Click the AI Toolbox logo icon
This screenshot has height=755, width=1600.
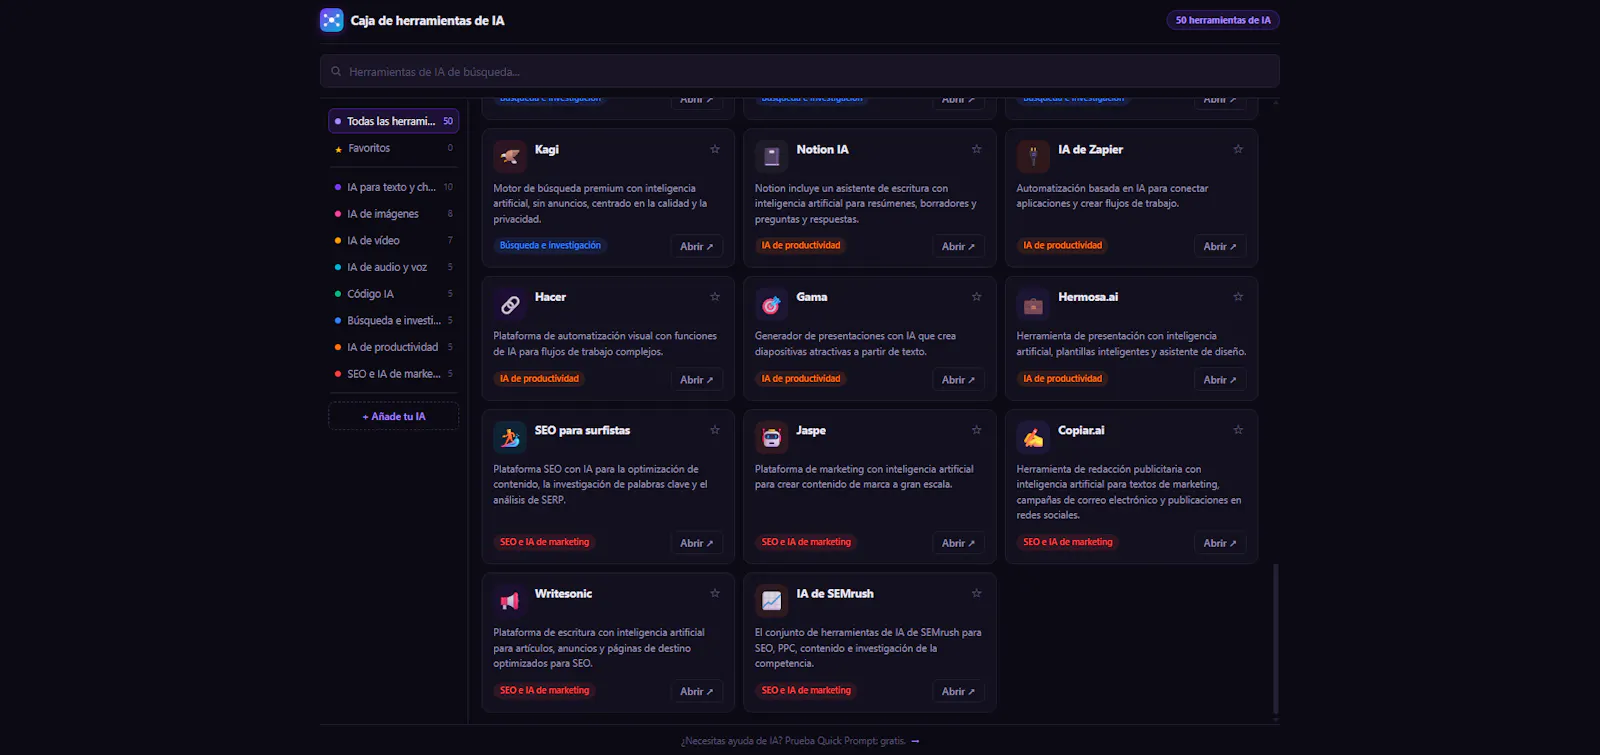pyautogui.click(x=332, y=20)
